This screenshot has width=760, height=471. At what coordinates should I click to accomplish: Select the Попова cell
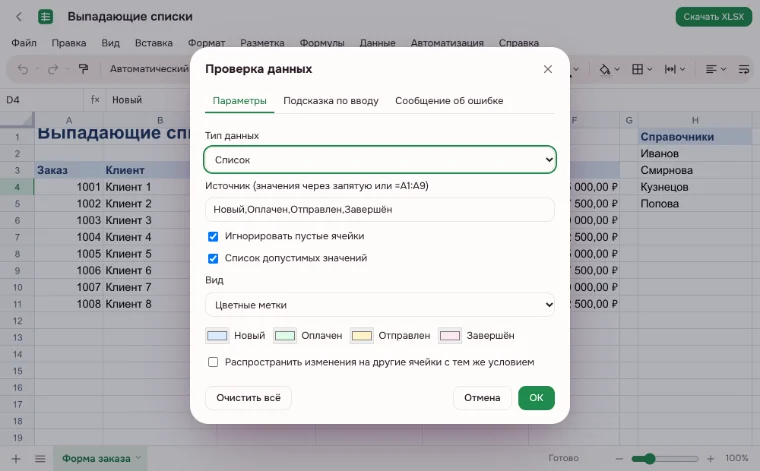click(x=695, y=204)
